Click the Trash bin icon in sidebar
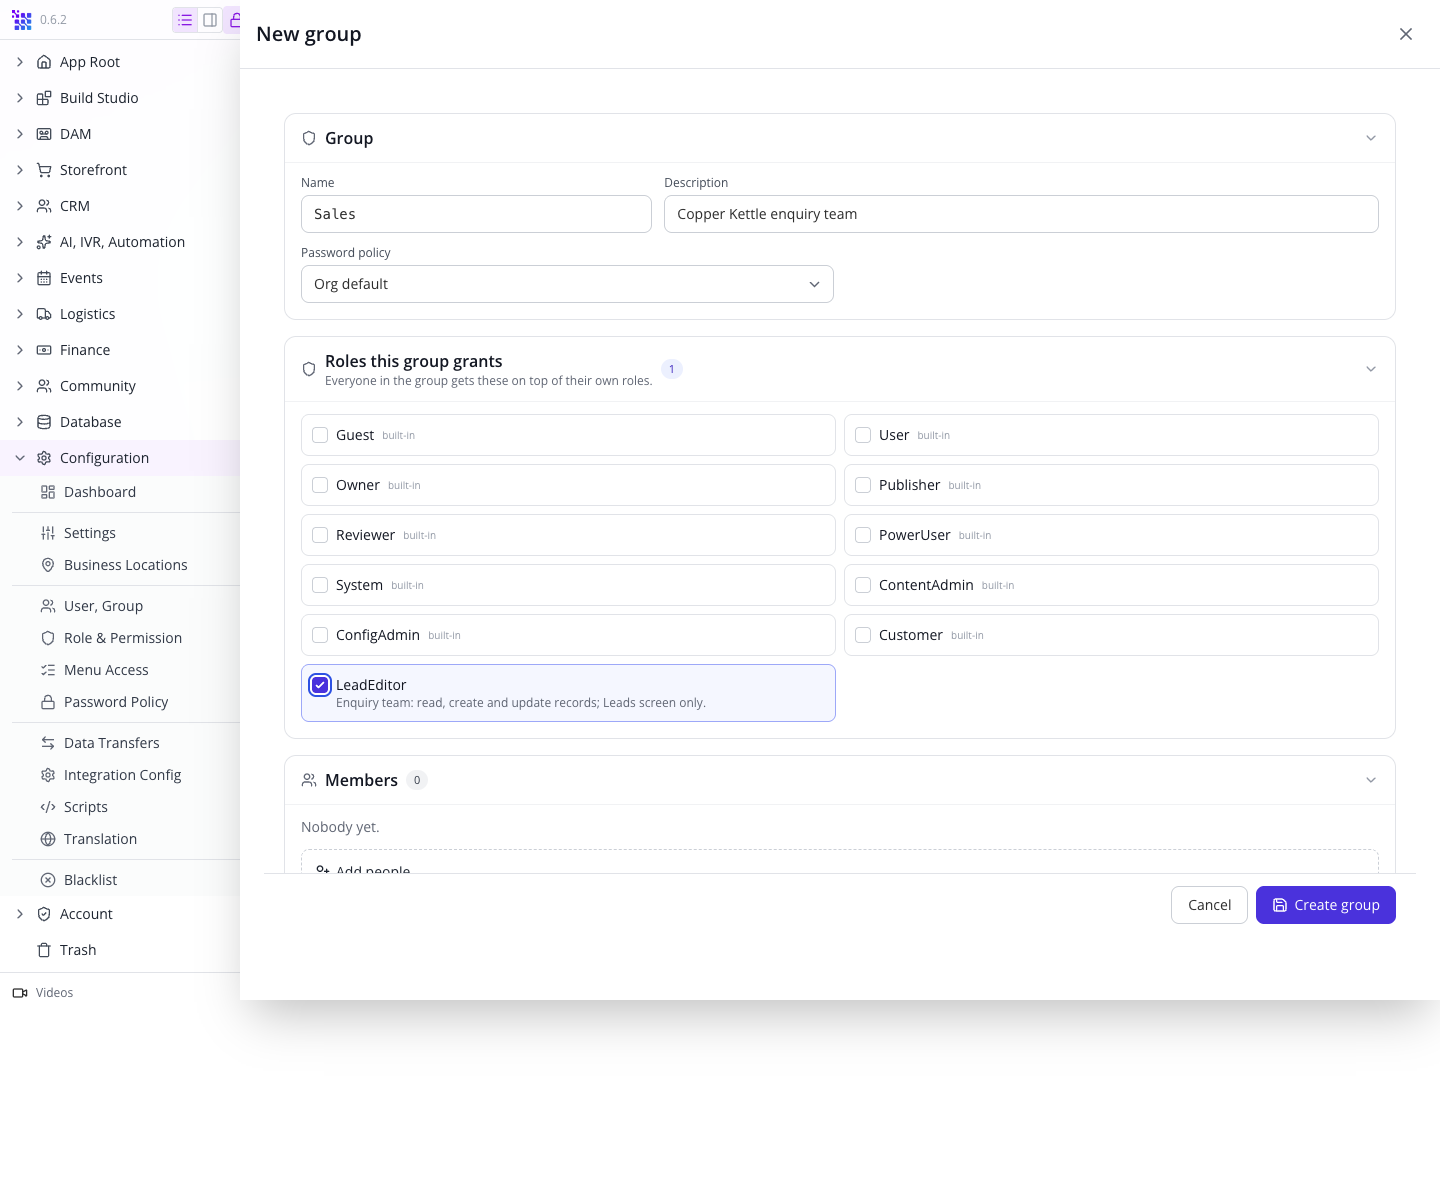1440x1200 pixels. coord(44,950)
